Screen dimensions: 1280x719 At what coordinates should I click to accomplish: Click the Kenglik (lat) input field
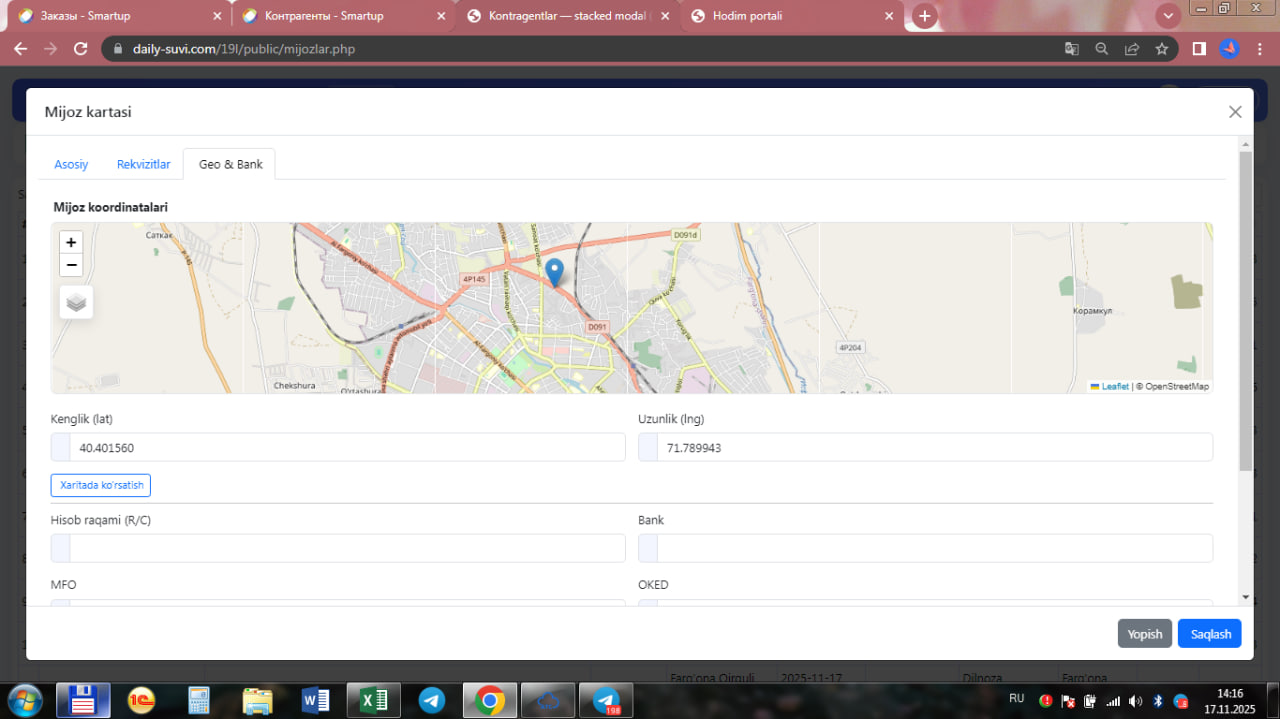(x=346, y=448)
